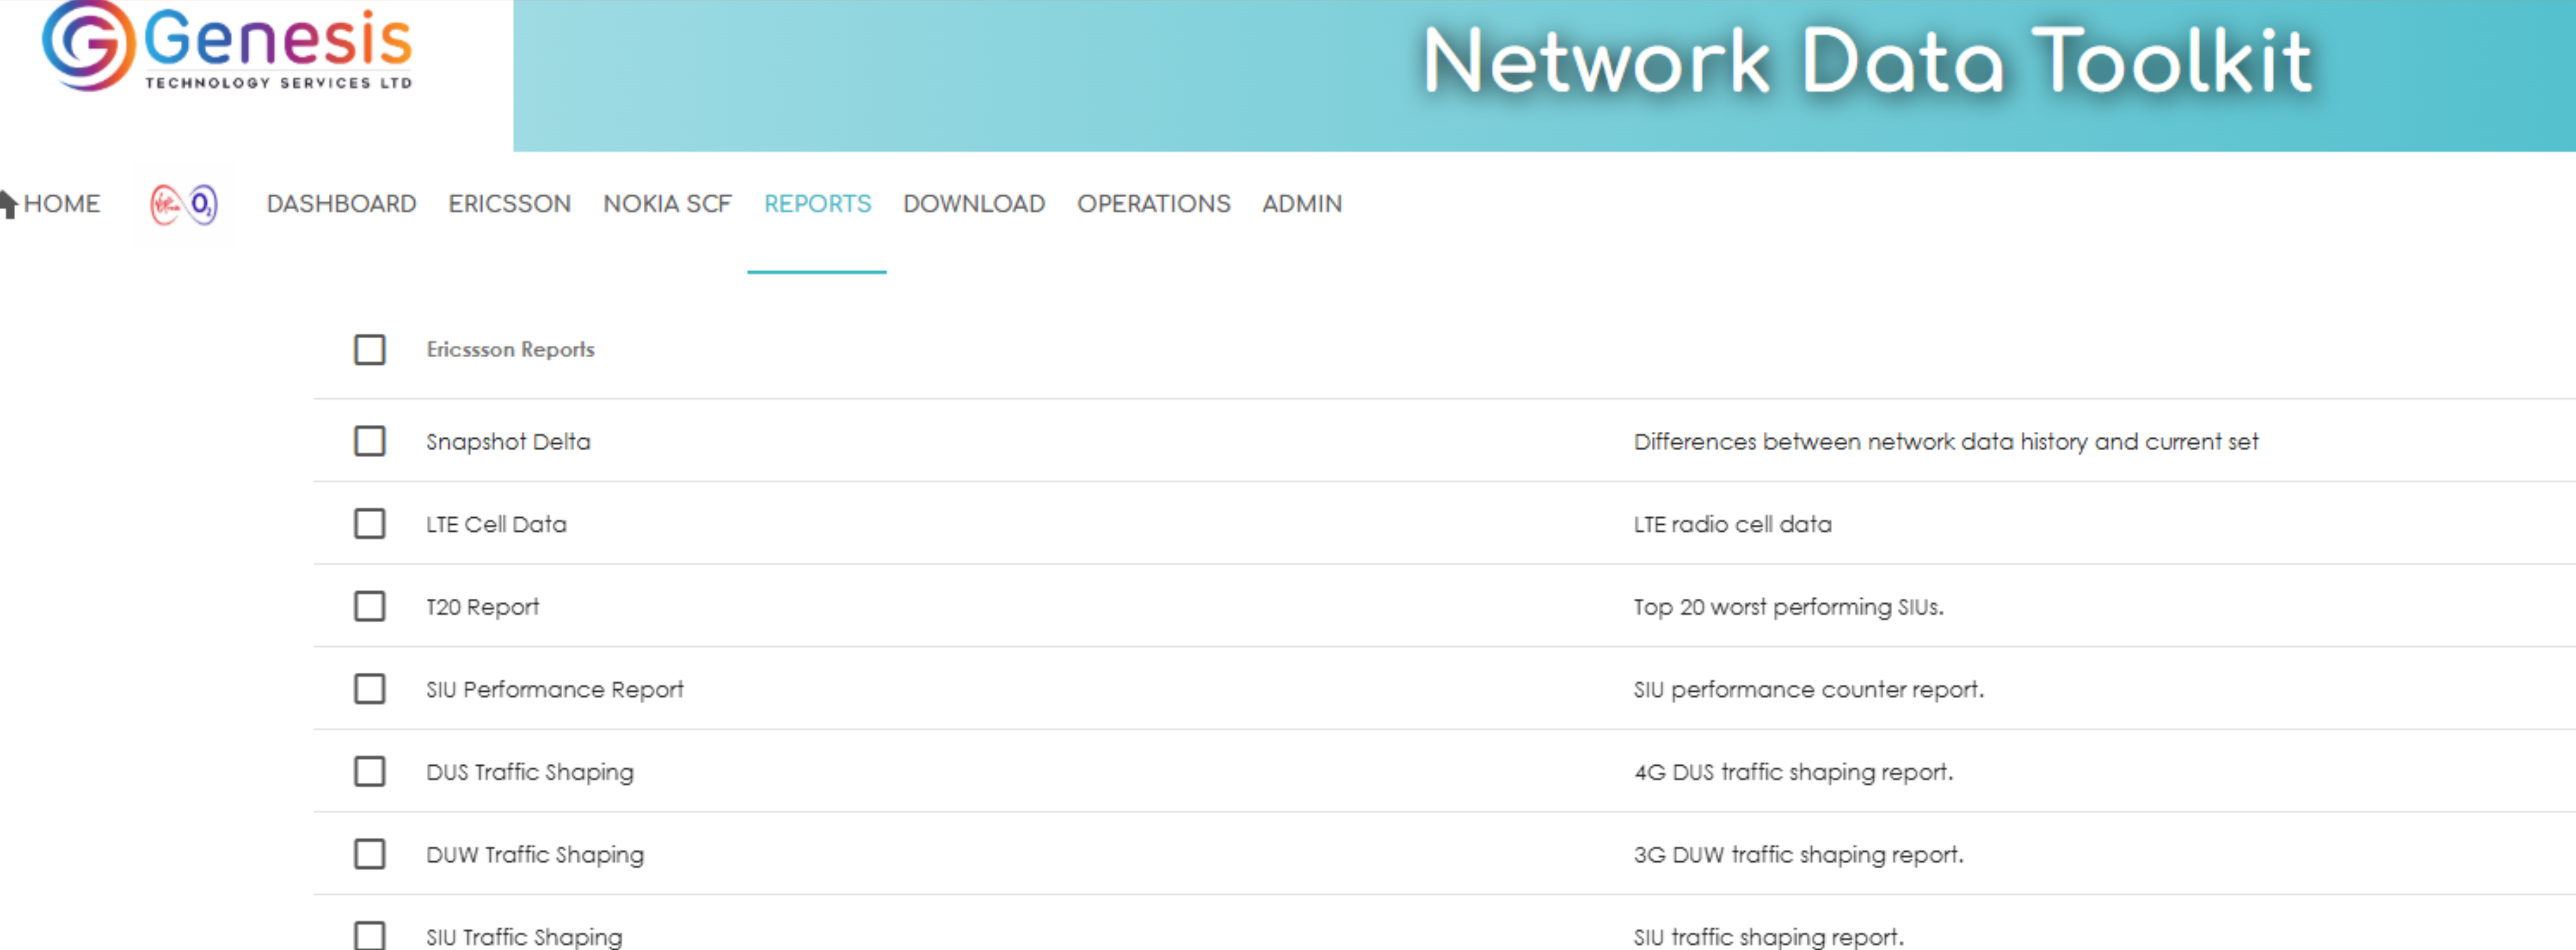
Task: Open the Ericsson menu item
Action: [509, 204]
